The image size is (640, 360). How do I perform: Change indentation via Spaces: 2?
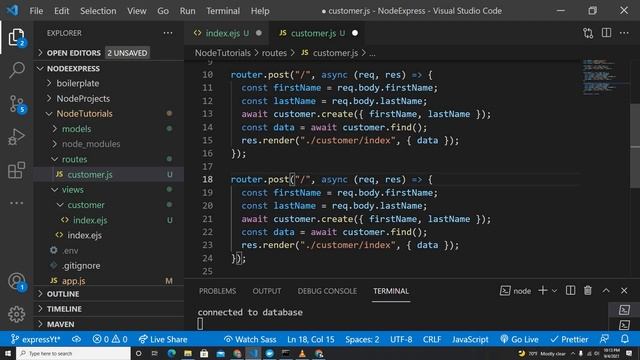(362, 339)
